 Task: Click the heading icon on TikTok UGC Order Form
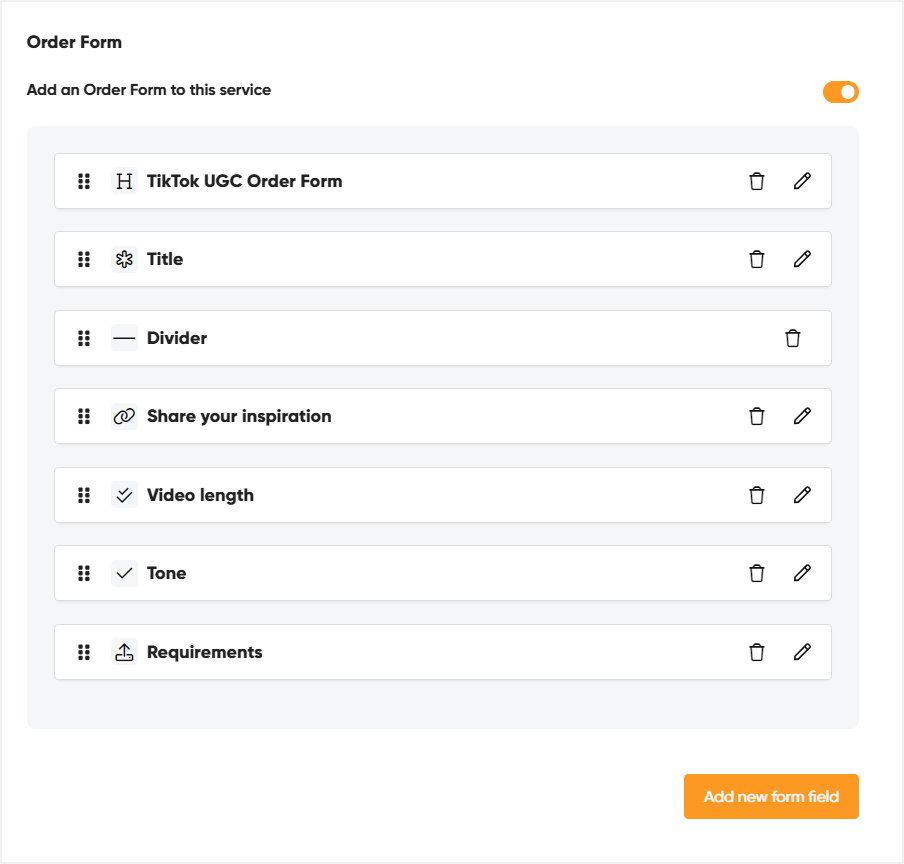pos(123,181)
